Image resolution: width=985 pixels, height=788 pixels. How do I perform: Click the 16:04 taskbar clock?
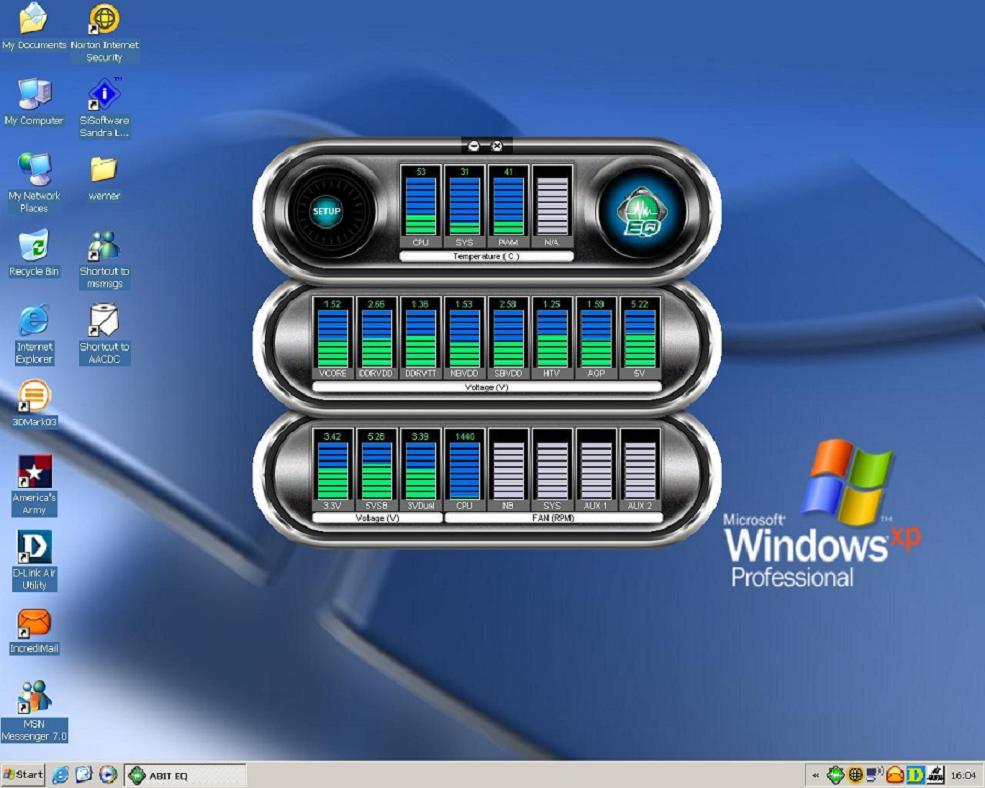click(x=963, y=775)
